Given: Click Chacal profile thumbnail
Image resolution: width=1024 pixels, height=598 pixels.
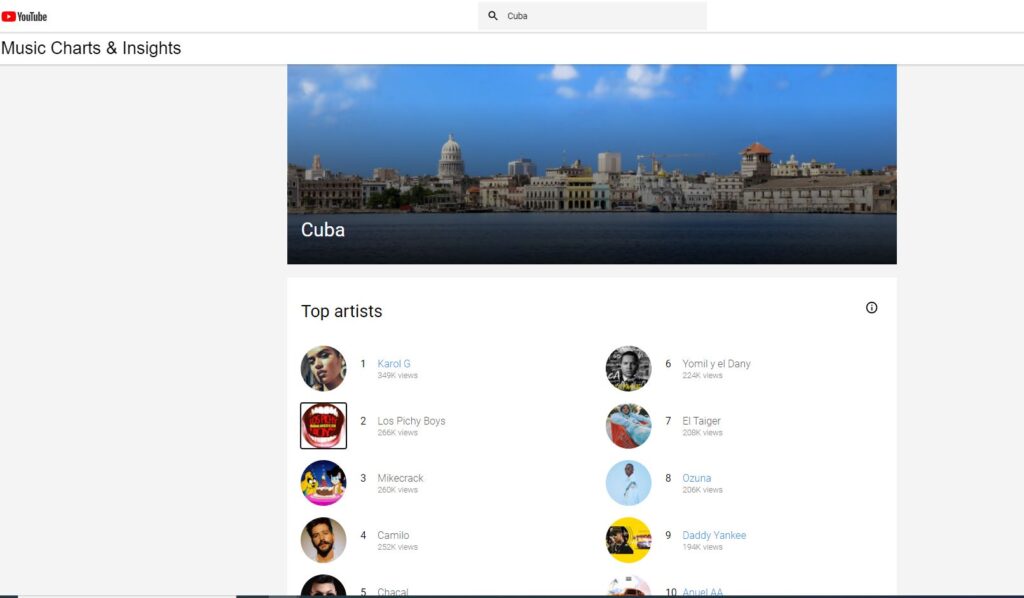Looking at the screenshot, I should point(323,586).
